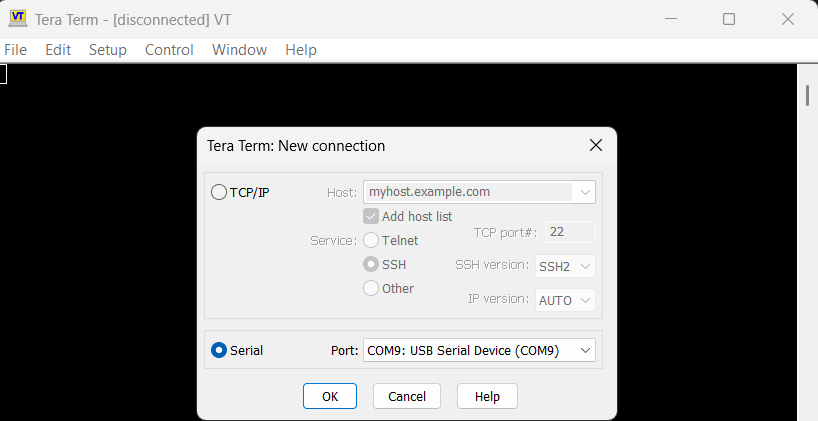Open the Control menu

(x=169, y=50)
